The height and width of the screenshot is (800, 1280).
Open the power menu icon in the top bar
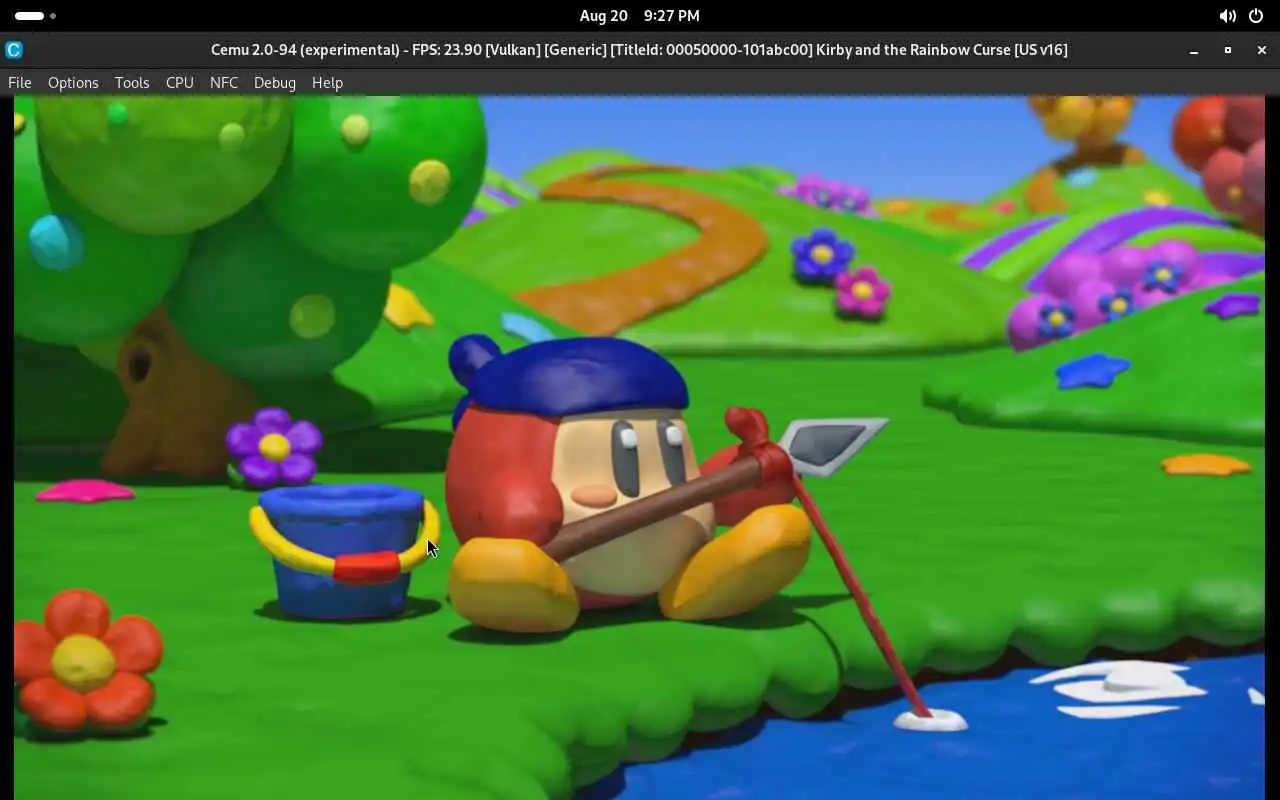click(x=1256, y=16)
